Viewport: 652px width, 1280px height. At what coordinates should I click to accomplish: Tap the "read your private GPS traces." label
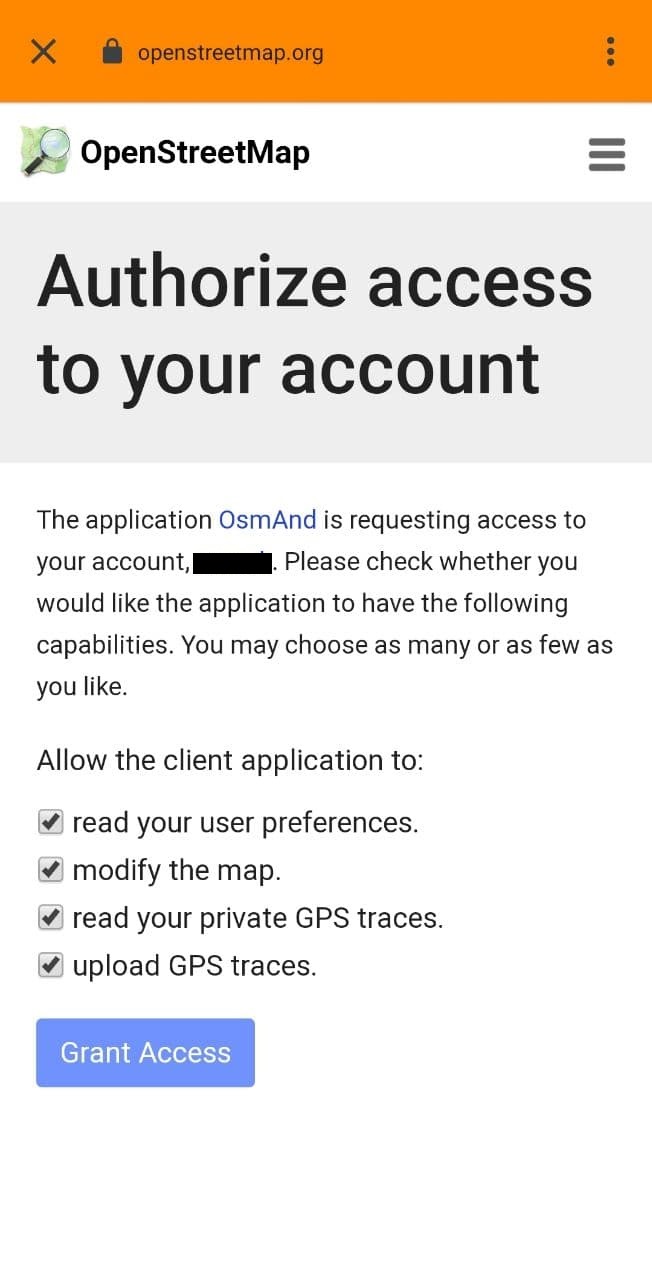(x=257, y=918)
